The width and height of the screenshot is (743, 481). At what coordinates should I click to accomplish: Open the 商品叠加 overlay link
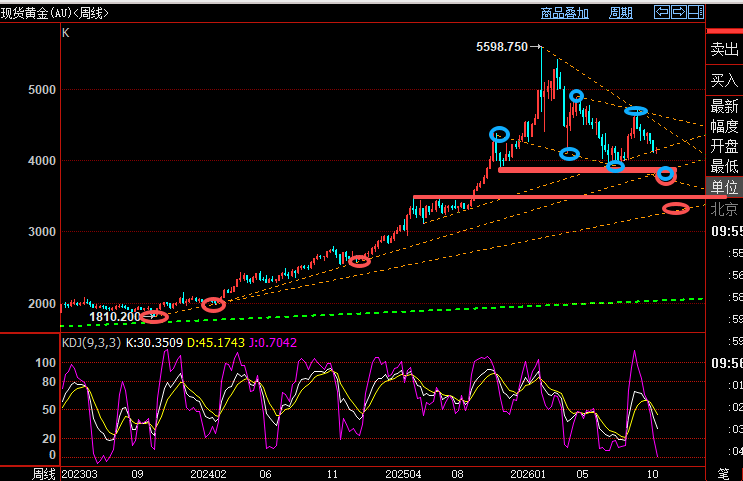(x=564, y=13)
